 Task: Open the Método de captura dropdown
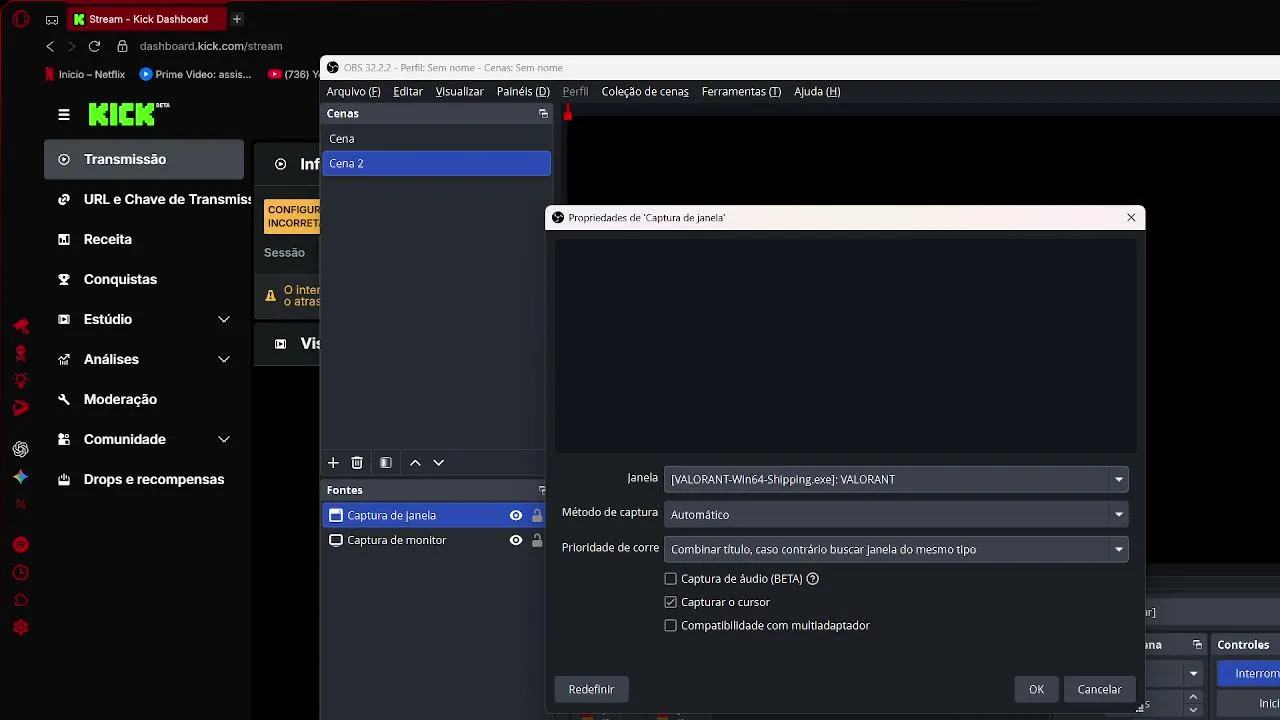(896, 514)
